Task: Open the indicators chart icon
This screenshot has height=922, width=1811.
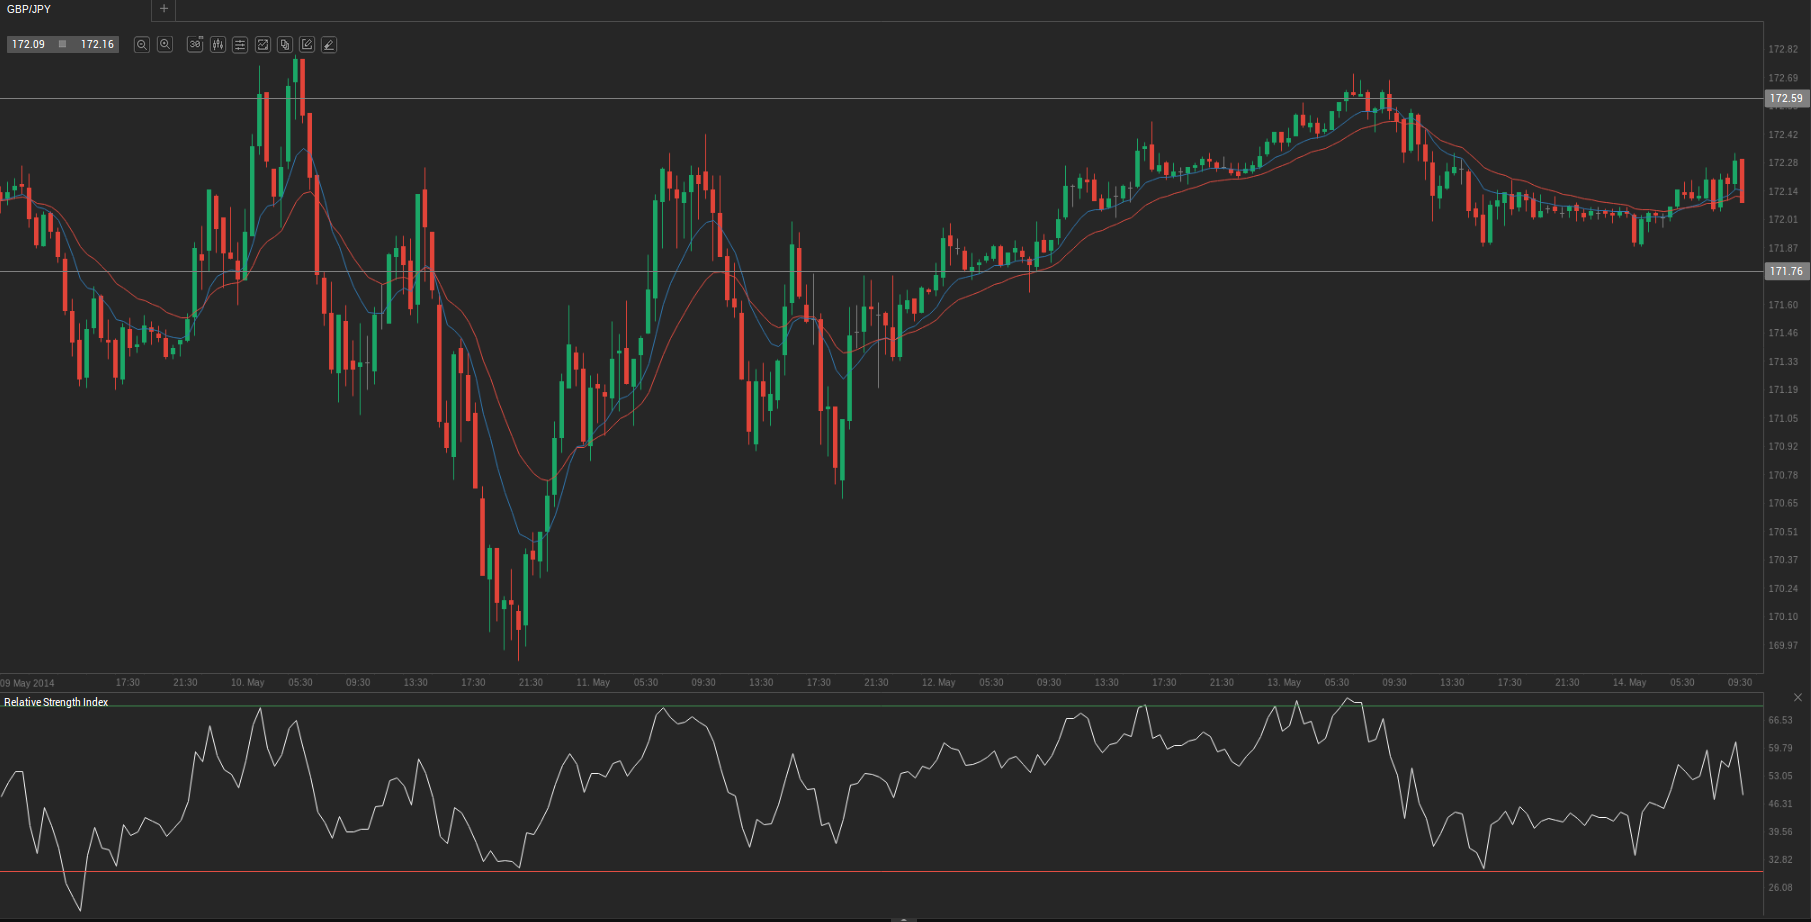Action: point(263,44)
